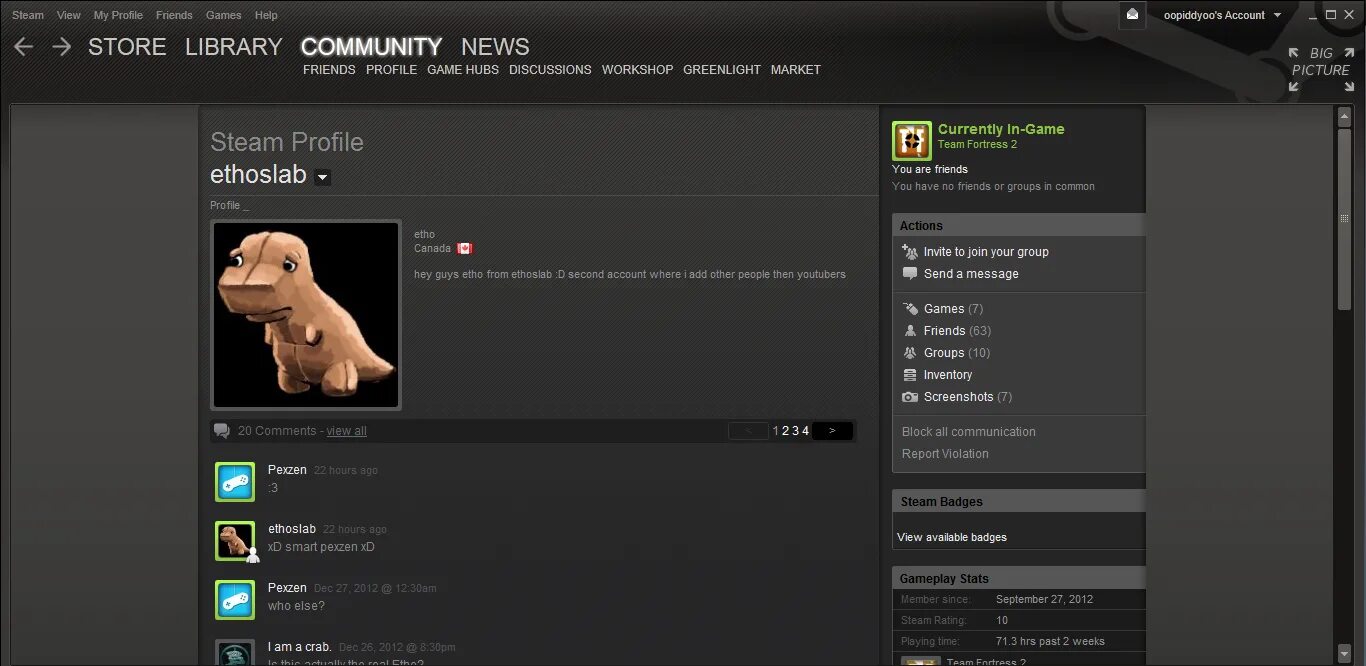Open the Help menu
Viewport: 1366px width, 666px height.
(x=266, y=15)
